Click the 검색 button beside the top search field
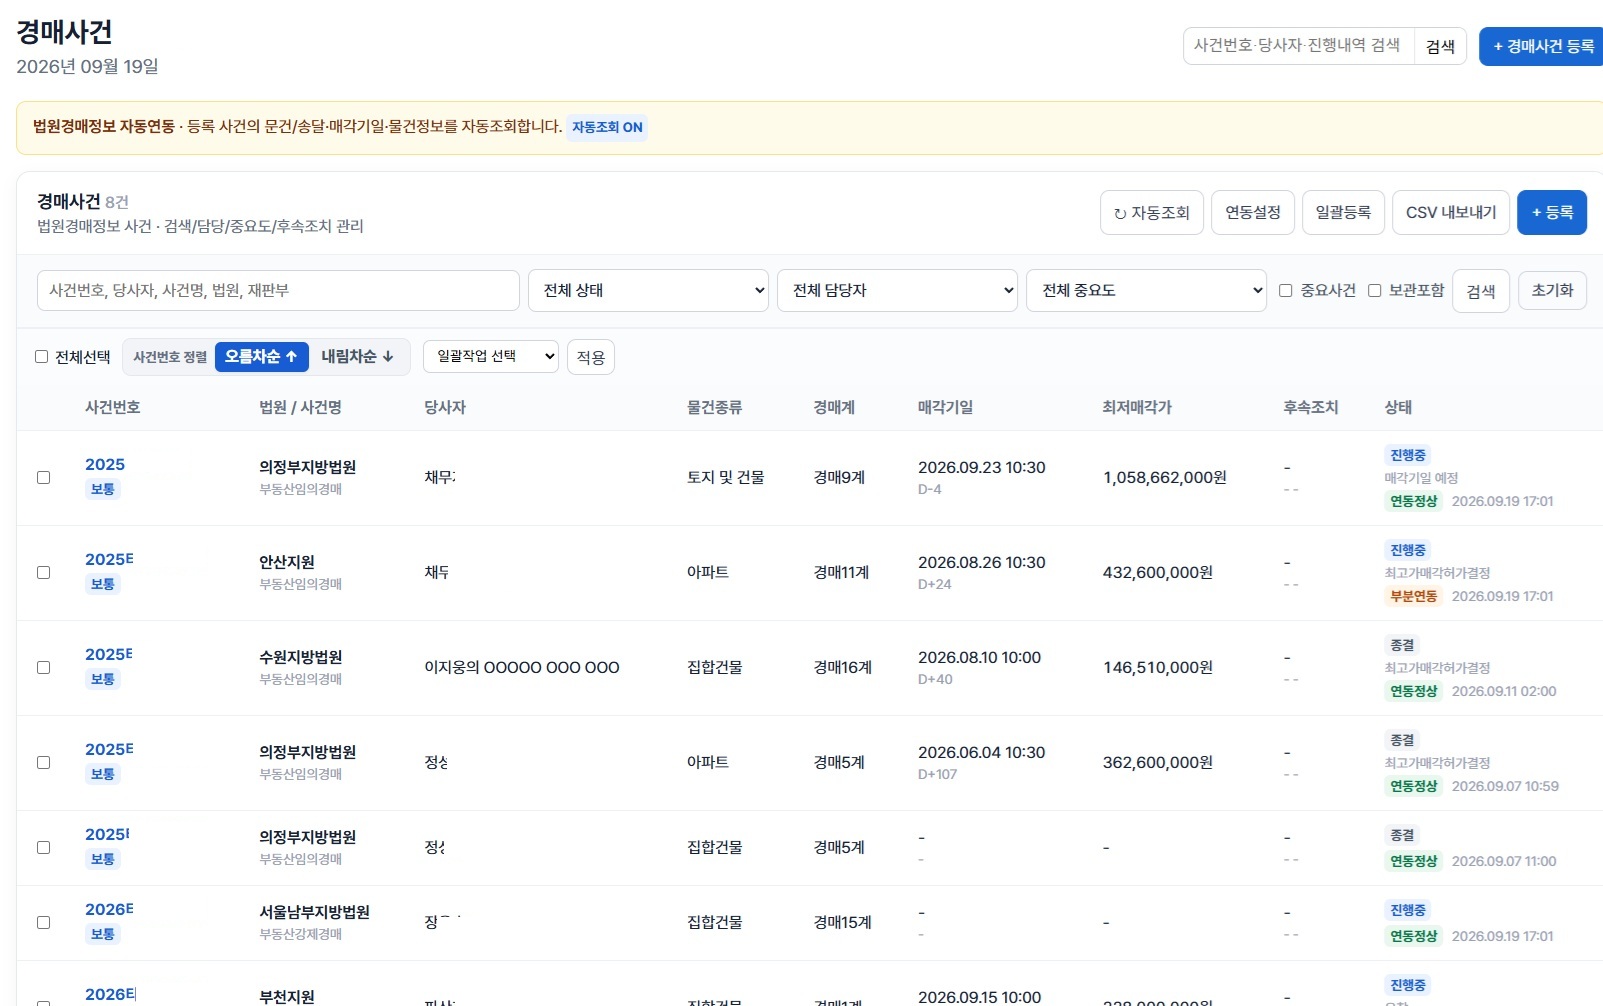Screen dimensions: 1603x1006 click(1440, 46)
